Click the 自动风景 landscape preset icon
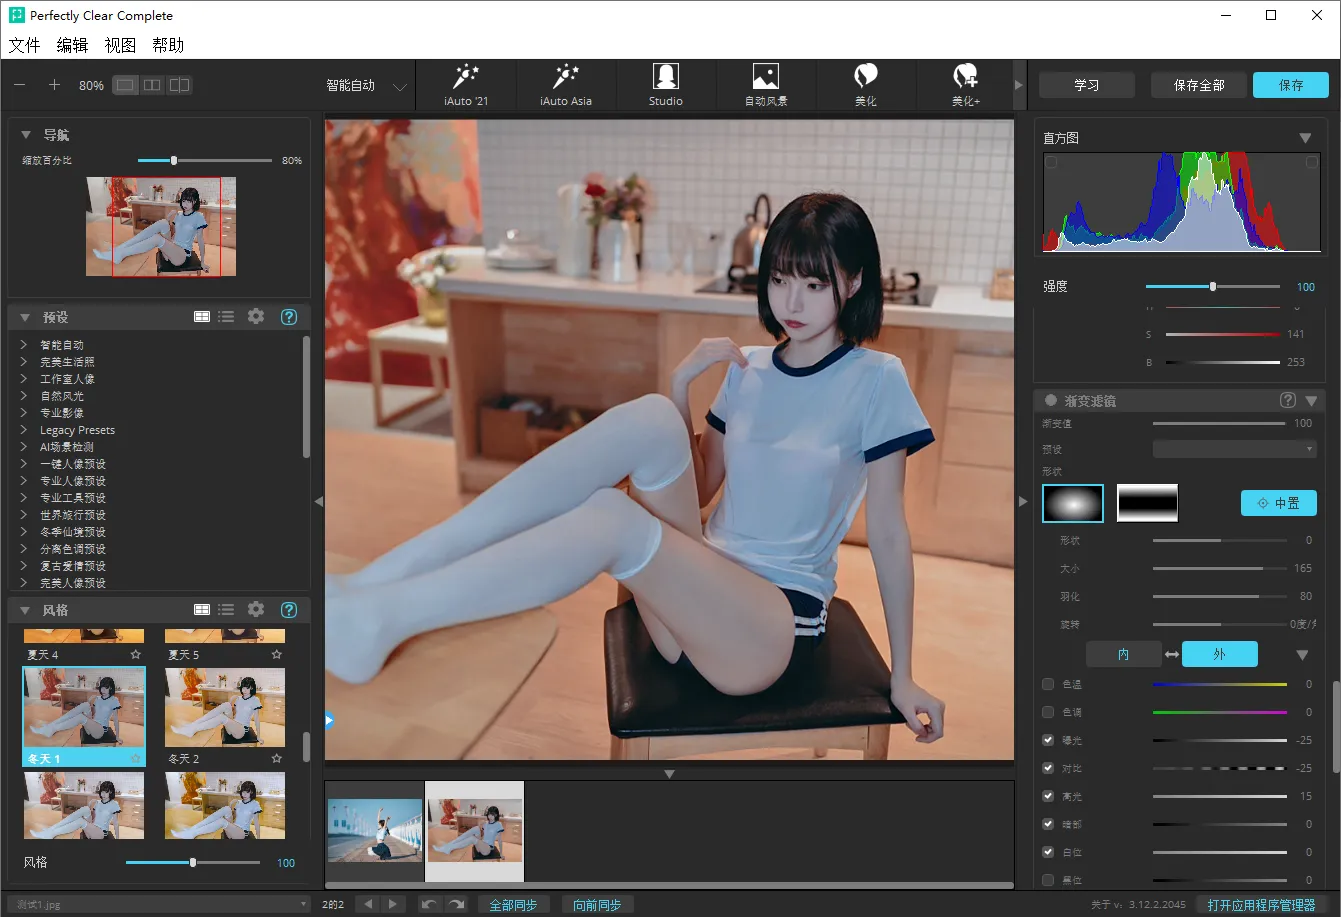This screenshot has height=917, width=1341. [766, 79]
